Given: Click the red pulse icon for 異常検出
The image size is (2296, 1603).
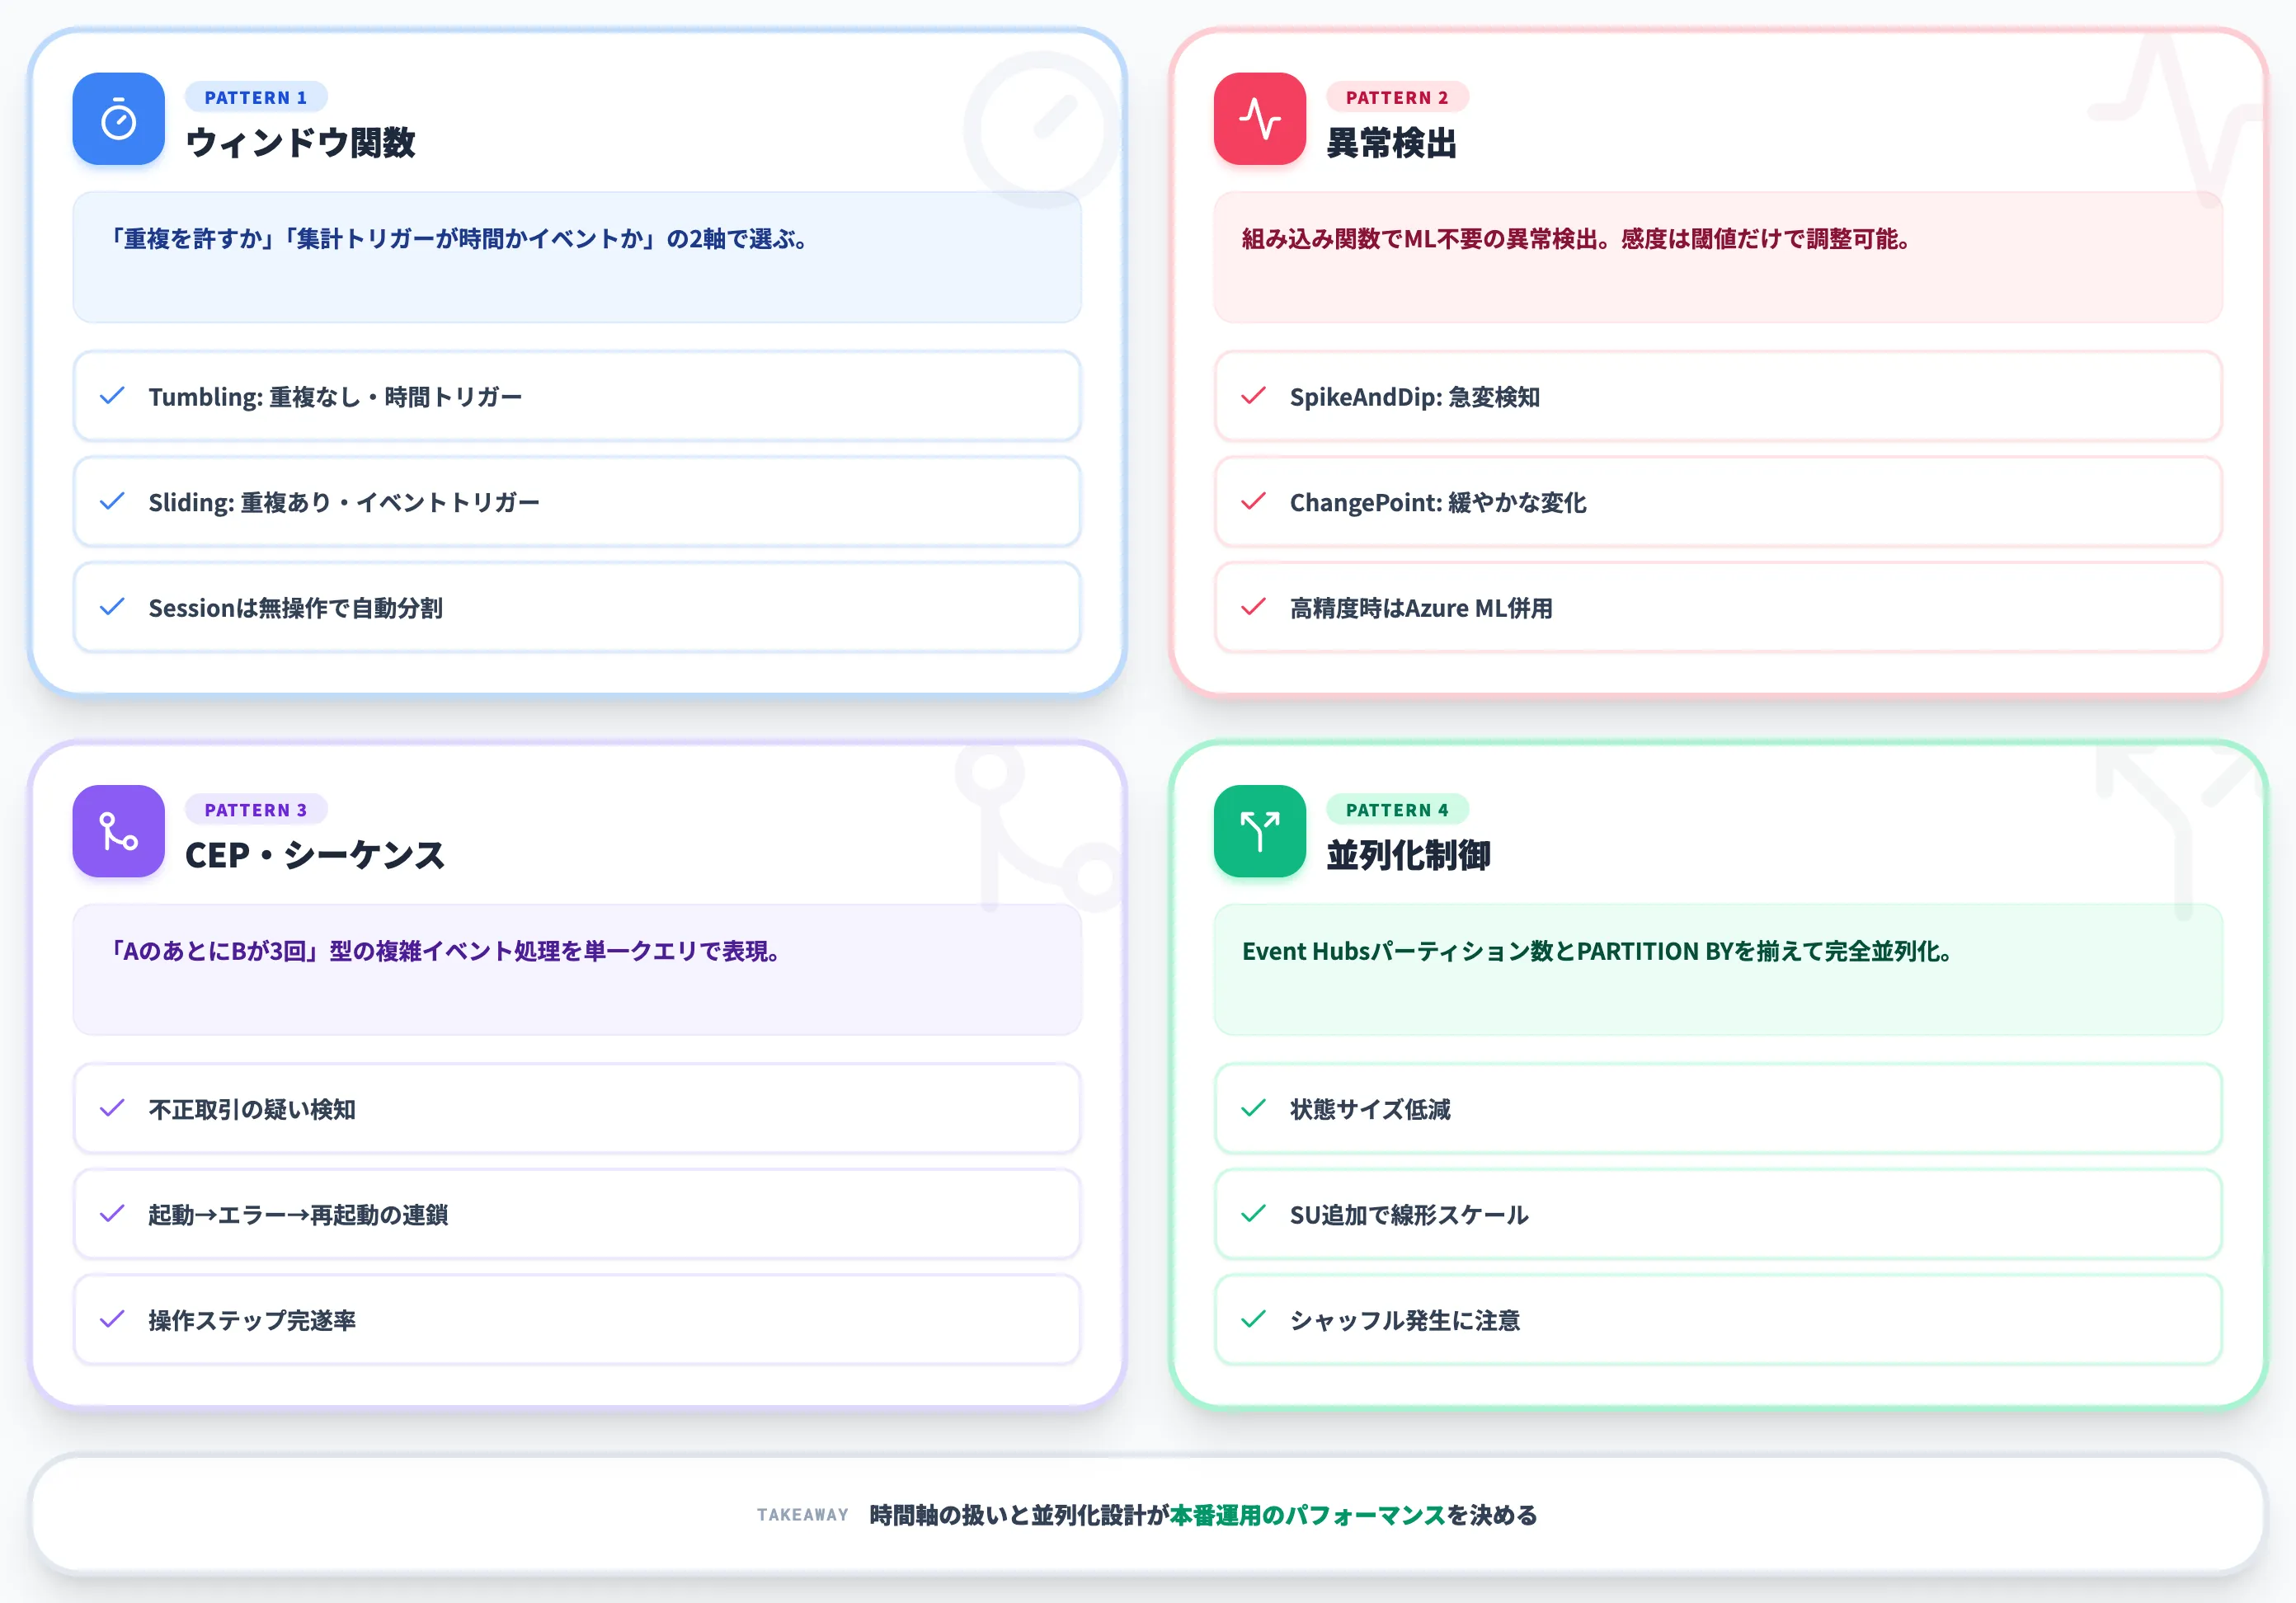Looking at the screenshot, I should [x=1259, y=119].
